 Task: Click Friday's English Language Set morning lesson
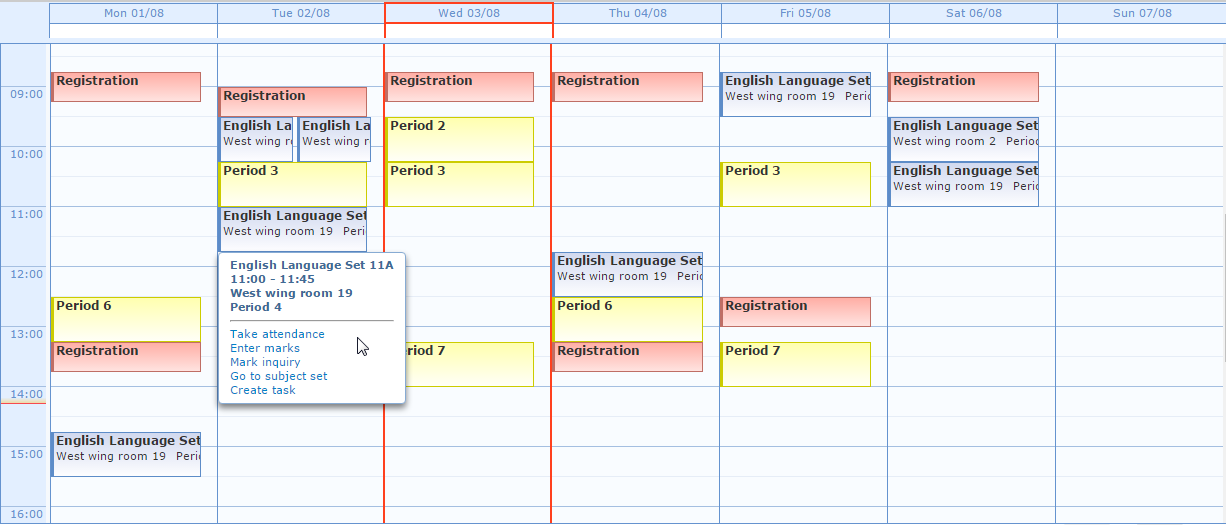click(x=796, y=94)
